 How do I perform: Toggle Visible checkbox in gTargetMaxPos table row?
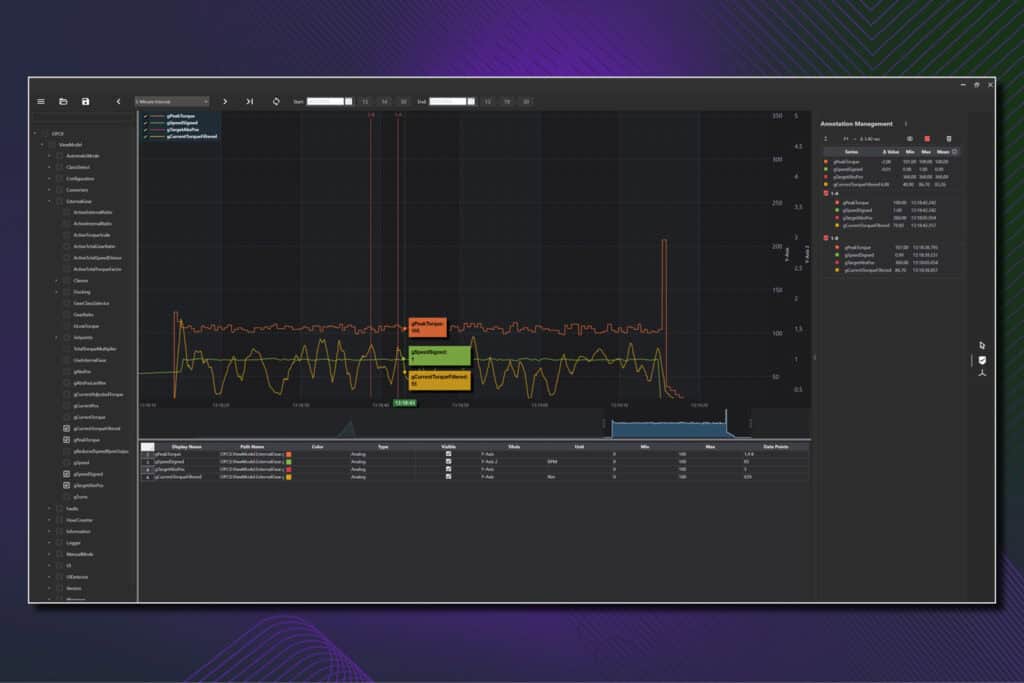pyautogui.click(x=449, y=469)
